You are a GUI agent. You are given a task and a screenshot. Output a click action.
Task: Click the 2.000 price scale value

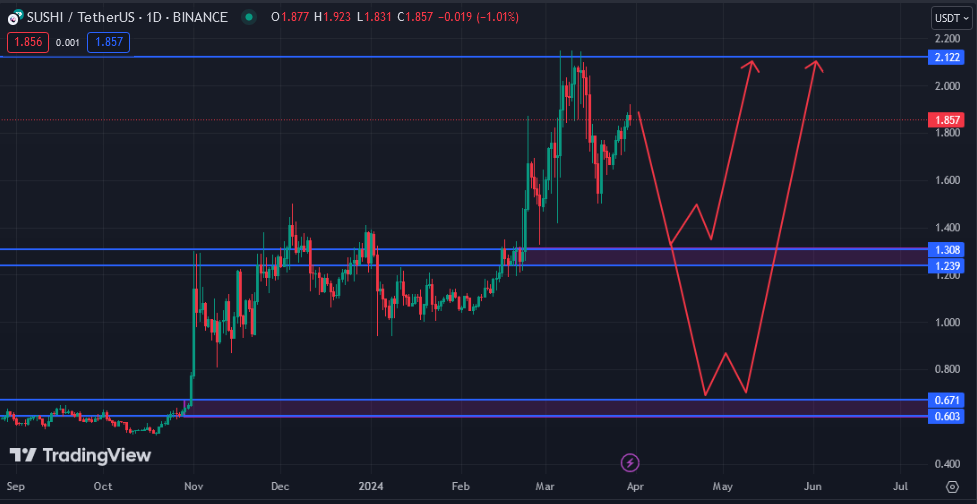coord(946,86)
